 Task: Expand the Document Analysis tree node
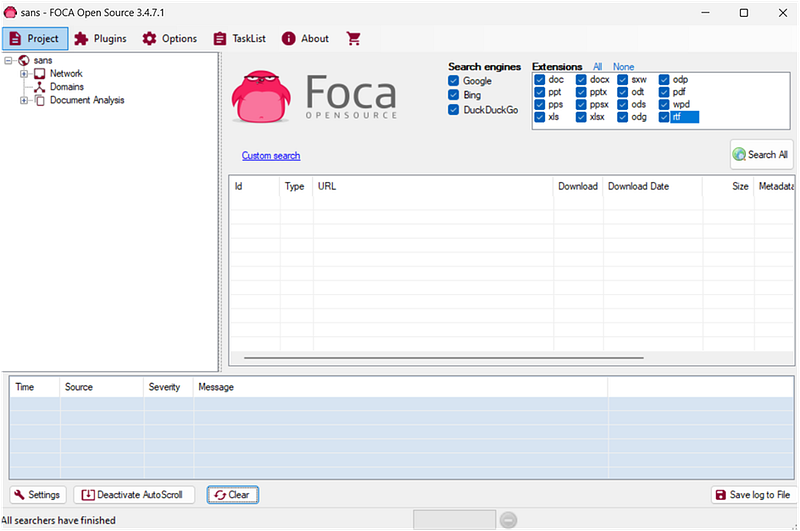(23, 100)
